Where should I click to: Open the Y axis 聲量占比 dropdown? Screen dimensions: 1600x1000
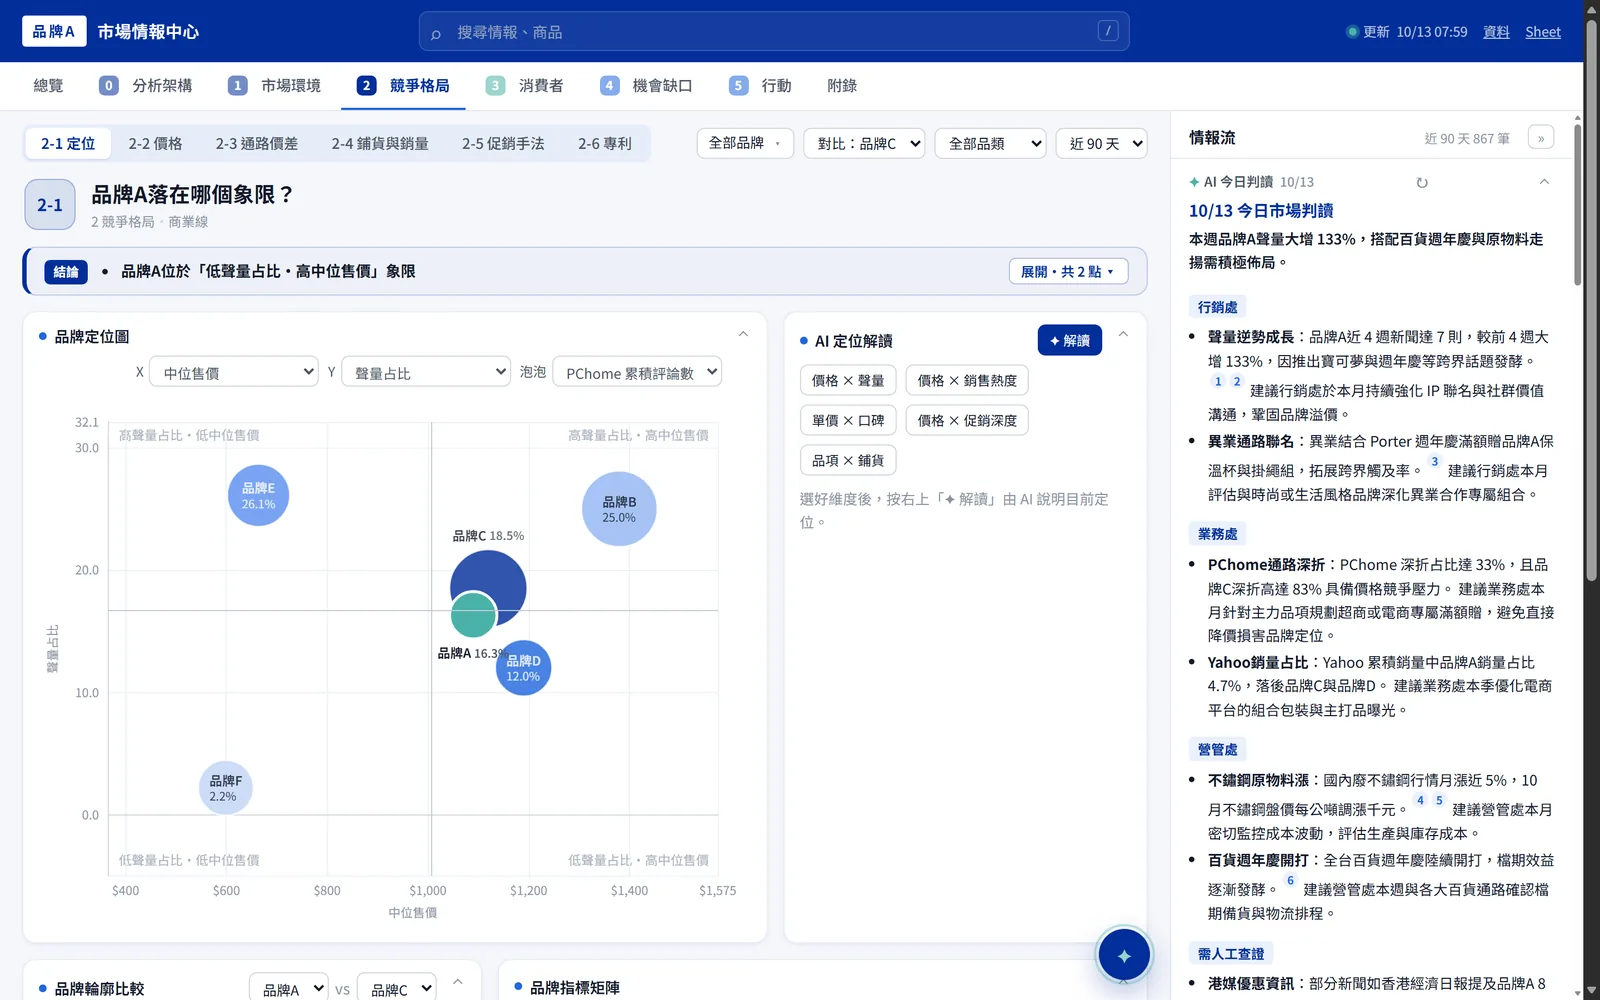point(426,372)
